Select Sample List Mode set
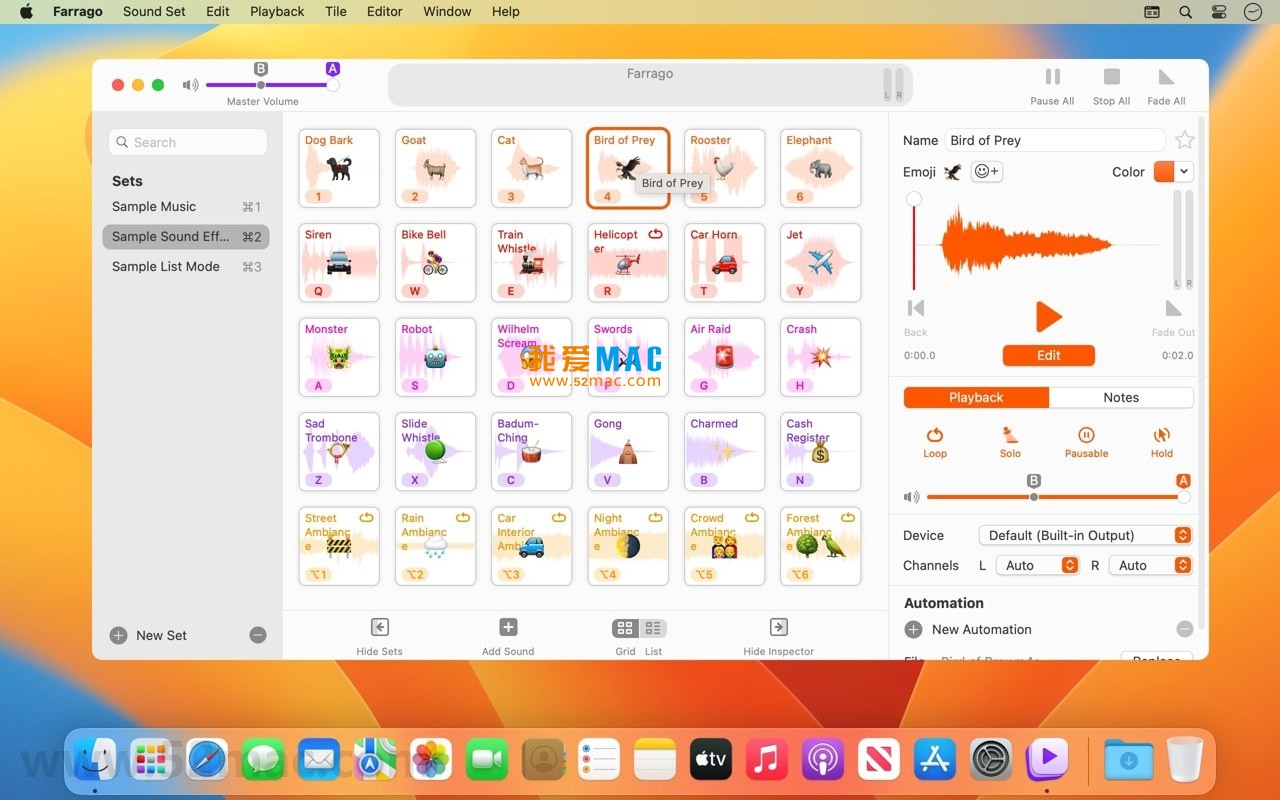The height and width of the screenshot is (800, 1280). [x=186, y=267]
